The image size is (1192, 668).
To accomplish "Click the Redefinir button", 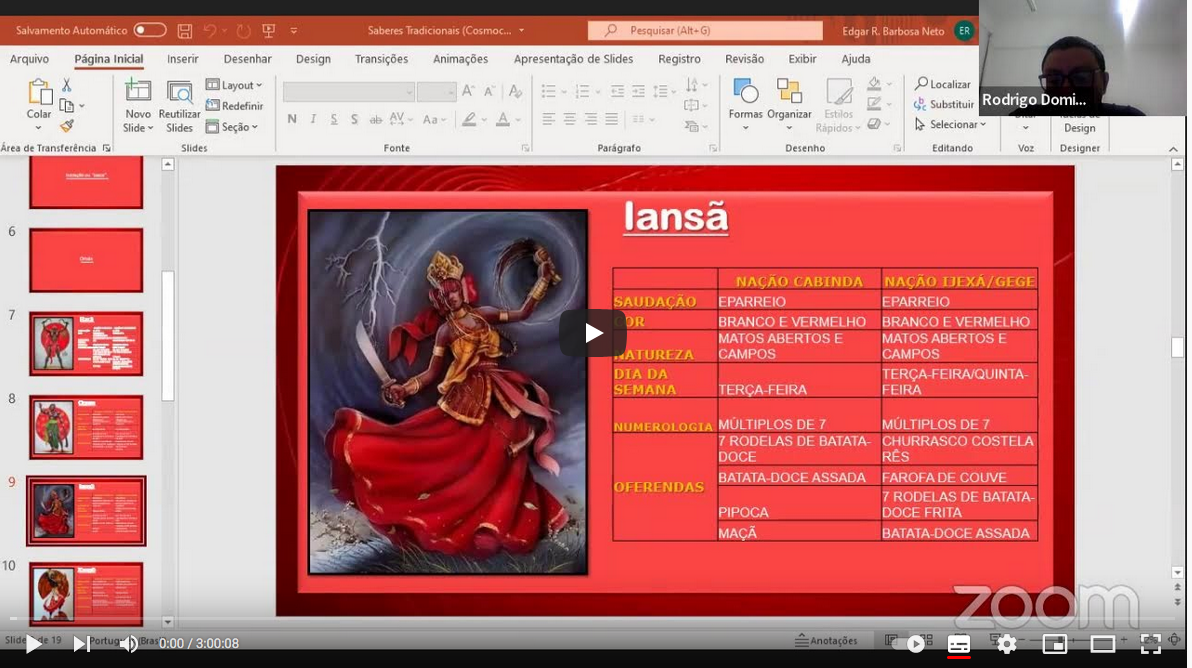I will (x=234, y=106).
